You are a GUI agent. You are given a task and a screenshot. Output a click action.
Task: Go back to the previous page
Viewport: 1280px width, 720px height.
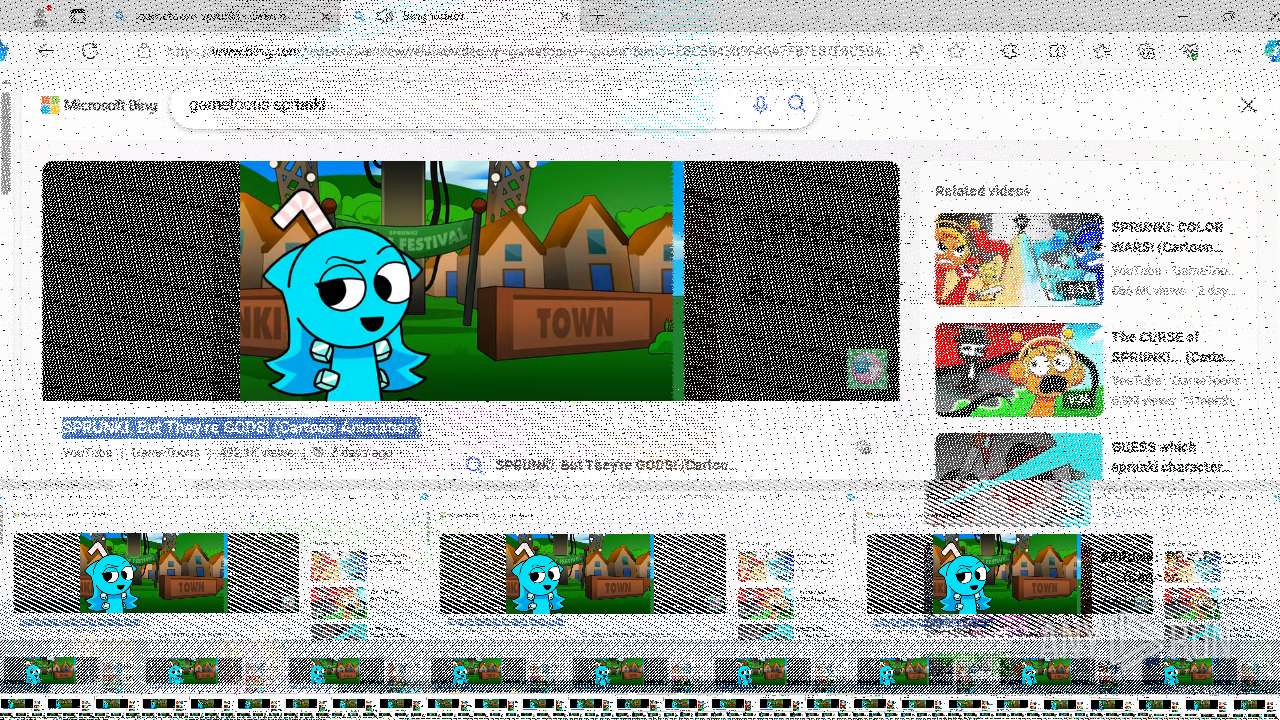46,51
